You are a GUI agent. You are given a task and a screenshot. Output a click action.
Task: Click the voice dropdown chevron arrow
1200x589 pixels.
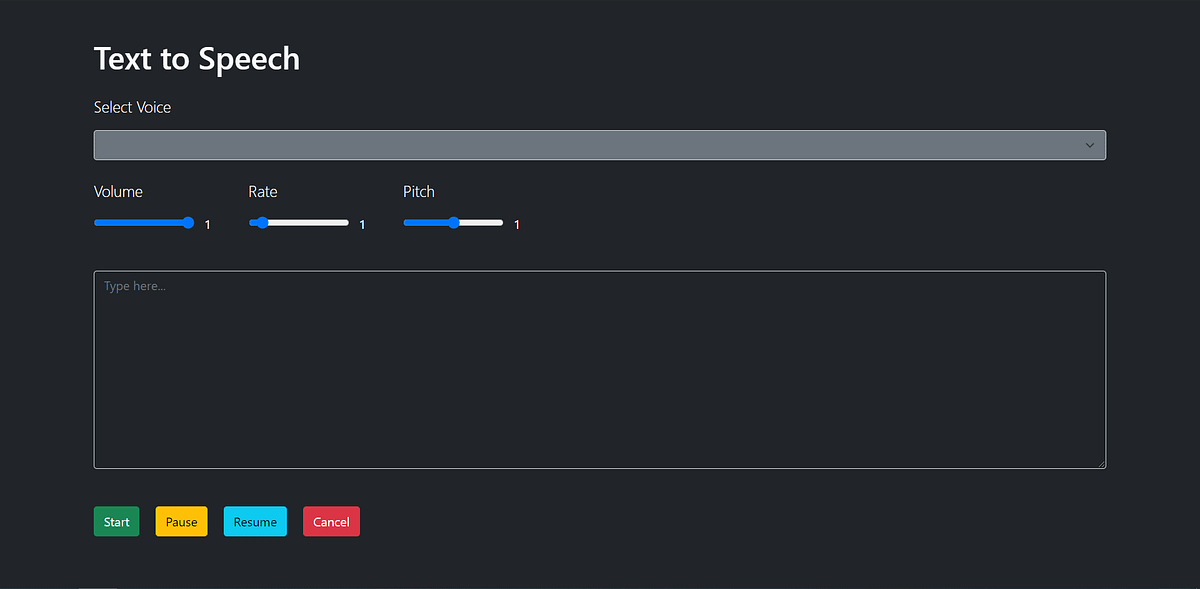point(1089,144)
